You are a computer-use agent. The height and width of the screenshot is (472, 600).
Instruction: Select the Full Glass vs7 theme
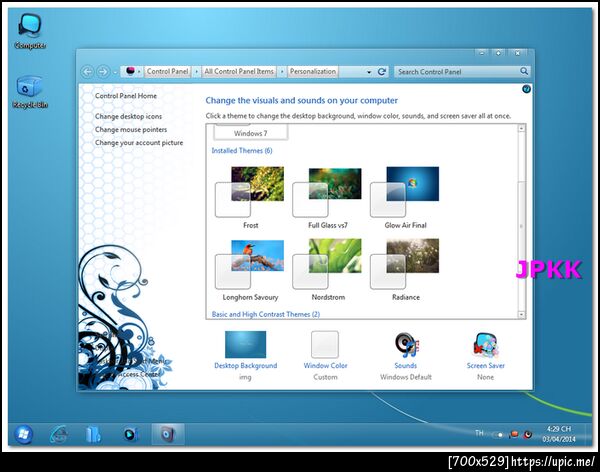tap(328, 197)
